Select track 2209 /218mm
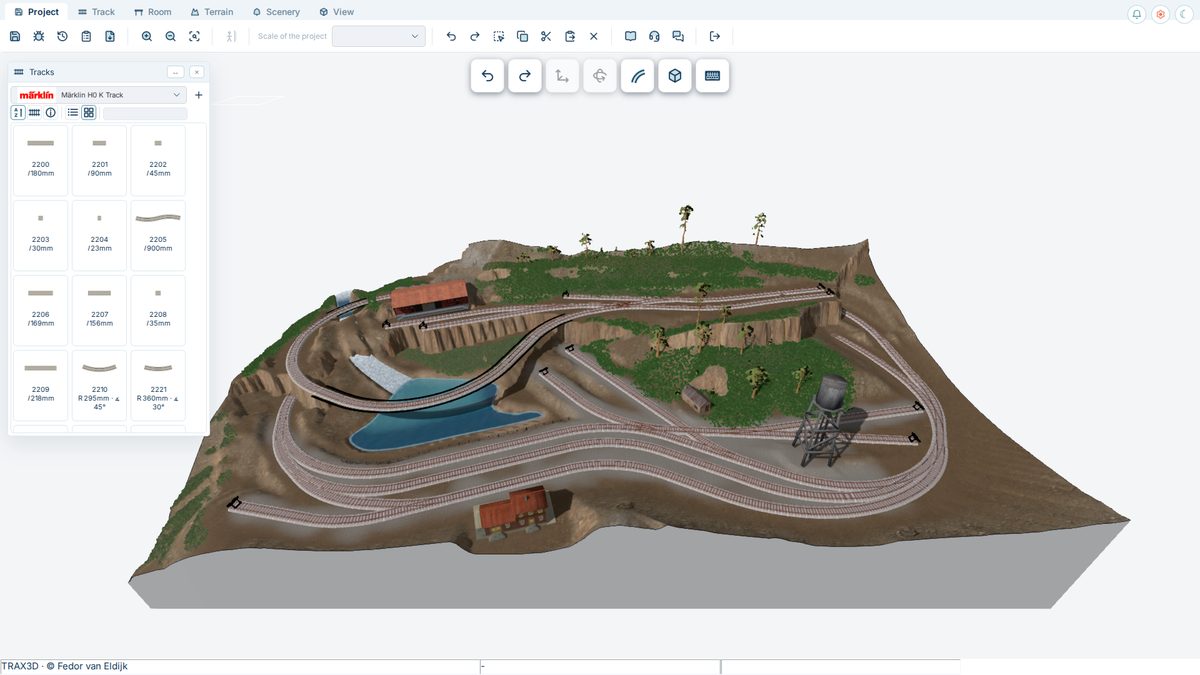This screenshot has height=675, width=1200. tap(40, 385)
